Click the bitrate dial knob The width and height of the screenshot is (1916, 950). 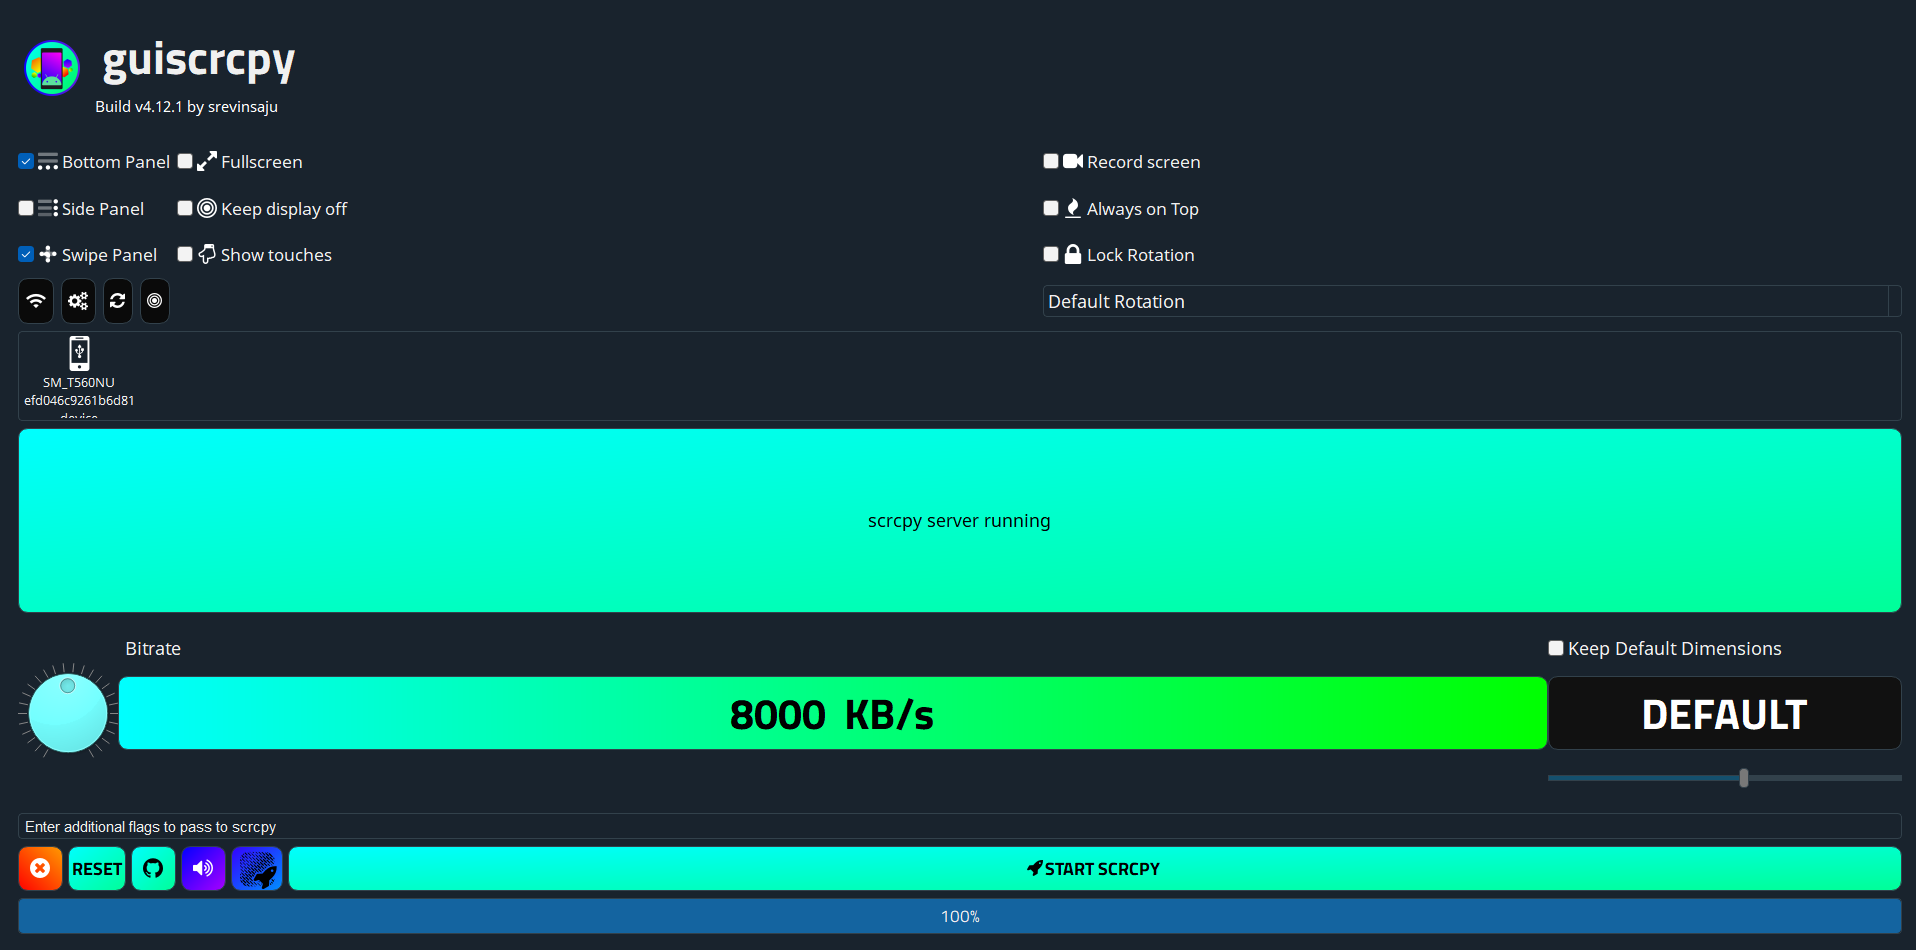point(68,712)
